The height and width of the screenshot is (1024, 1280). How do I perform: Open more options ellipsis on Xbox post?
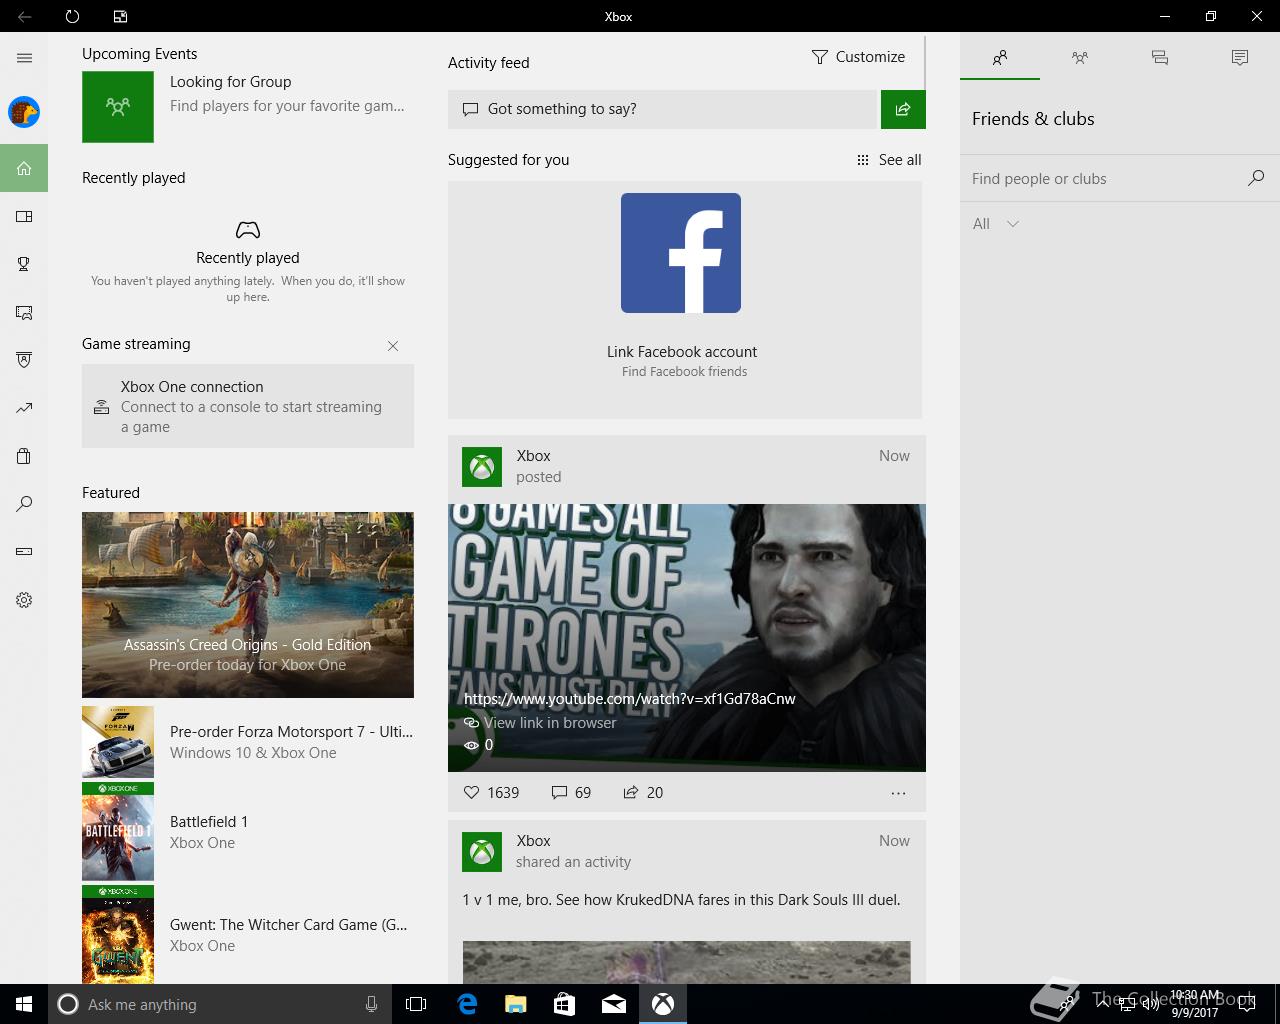[x=898, y=793]
